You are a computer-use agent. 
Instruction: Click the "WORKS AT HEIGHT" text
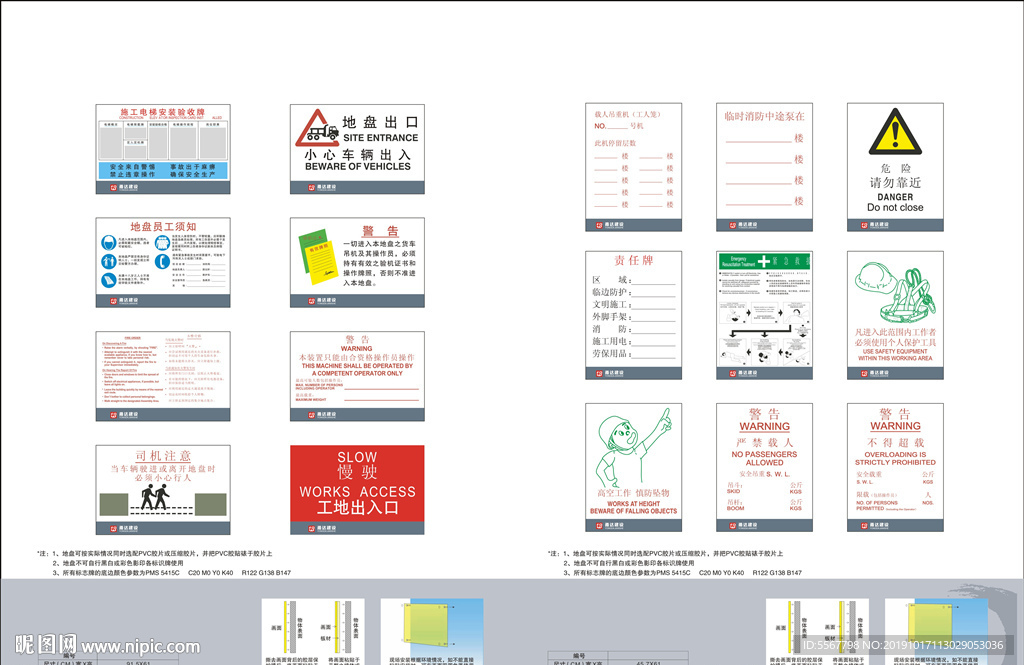pos(633,504)
